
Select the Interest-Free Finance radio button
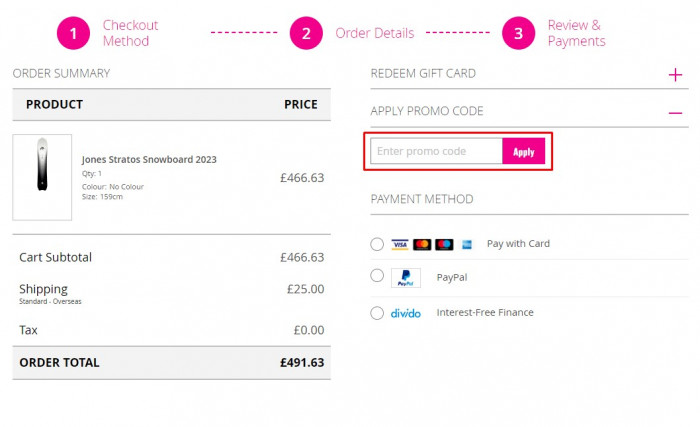point(377,313)
